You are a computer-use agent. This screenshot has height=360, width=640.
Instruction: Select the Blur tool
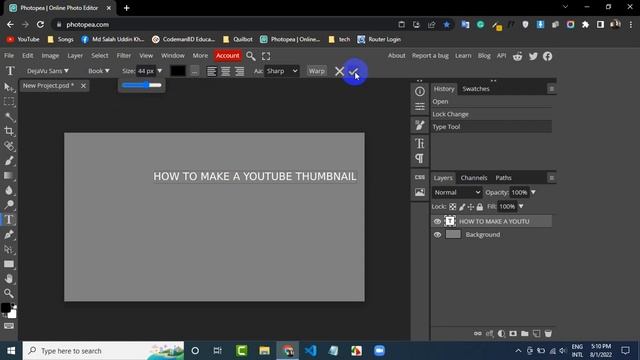(x=9, y=190)
